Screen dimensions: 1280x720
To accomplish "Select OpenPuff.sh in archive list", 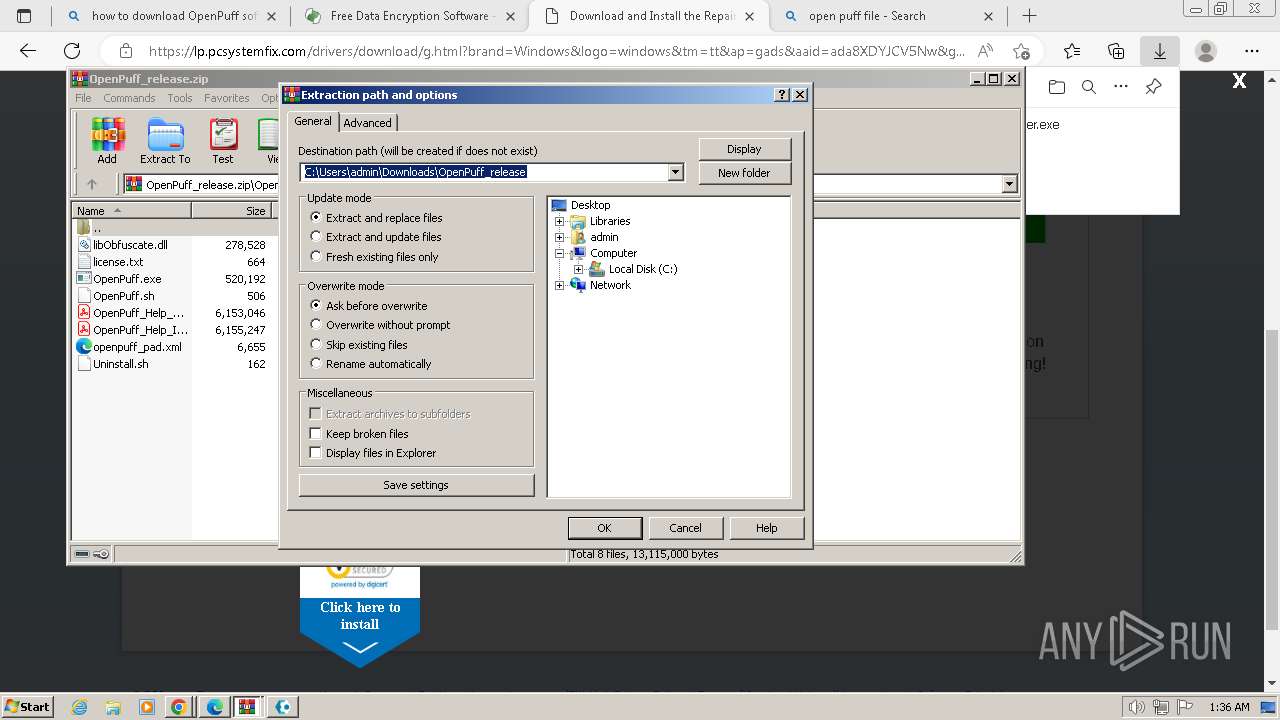I will tap(123, 296).
